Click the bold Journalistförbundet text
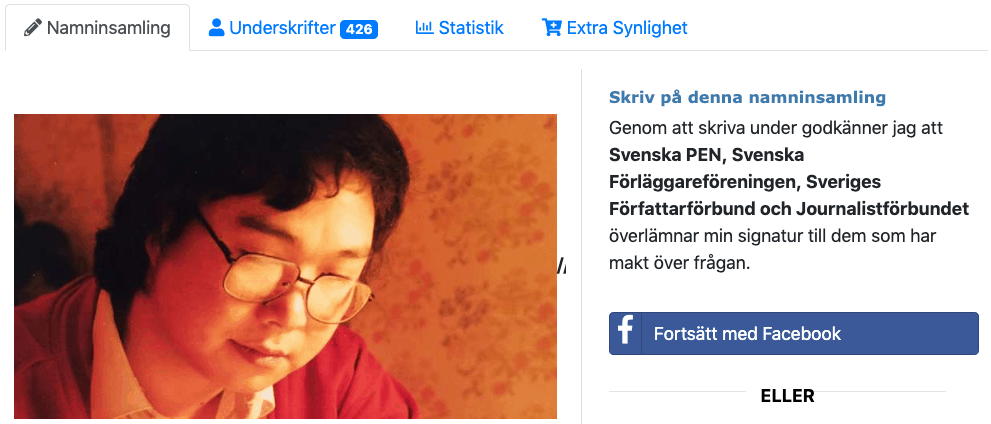 pyautogui.click(x=882, y=209)
